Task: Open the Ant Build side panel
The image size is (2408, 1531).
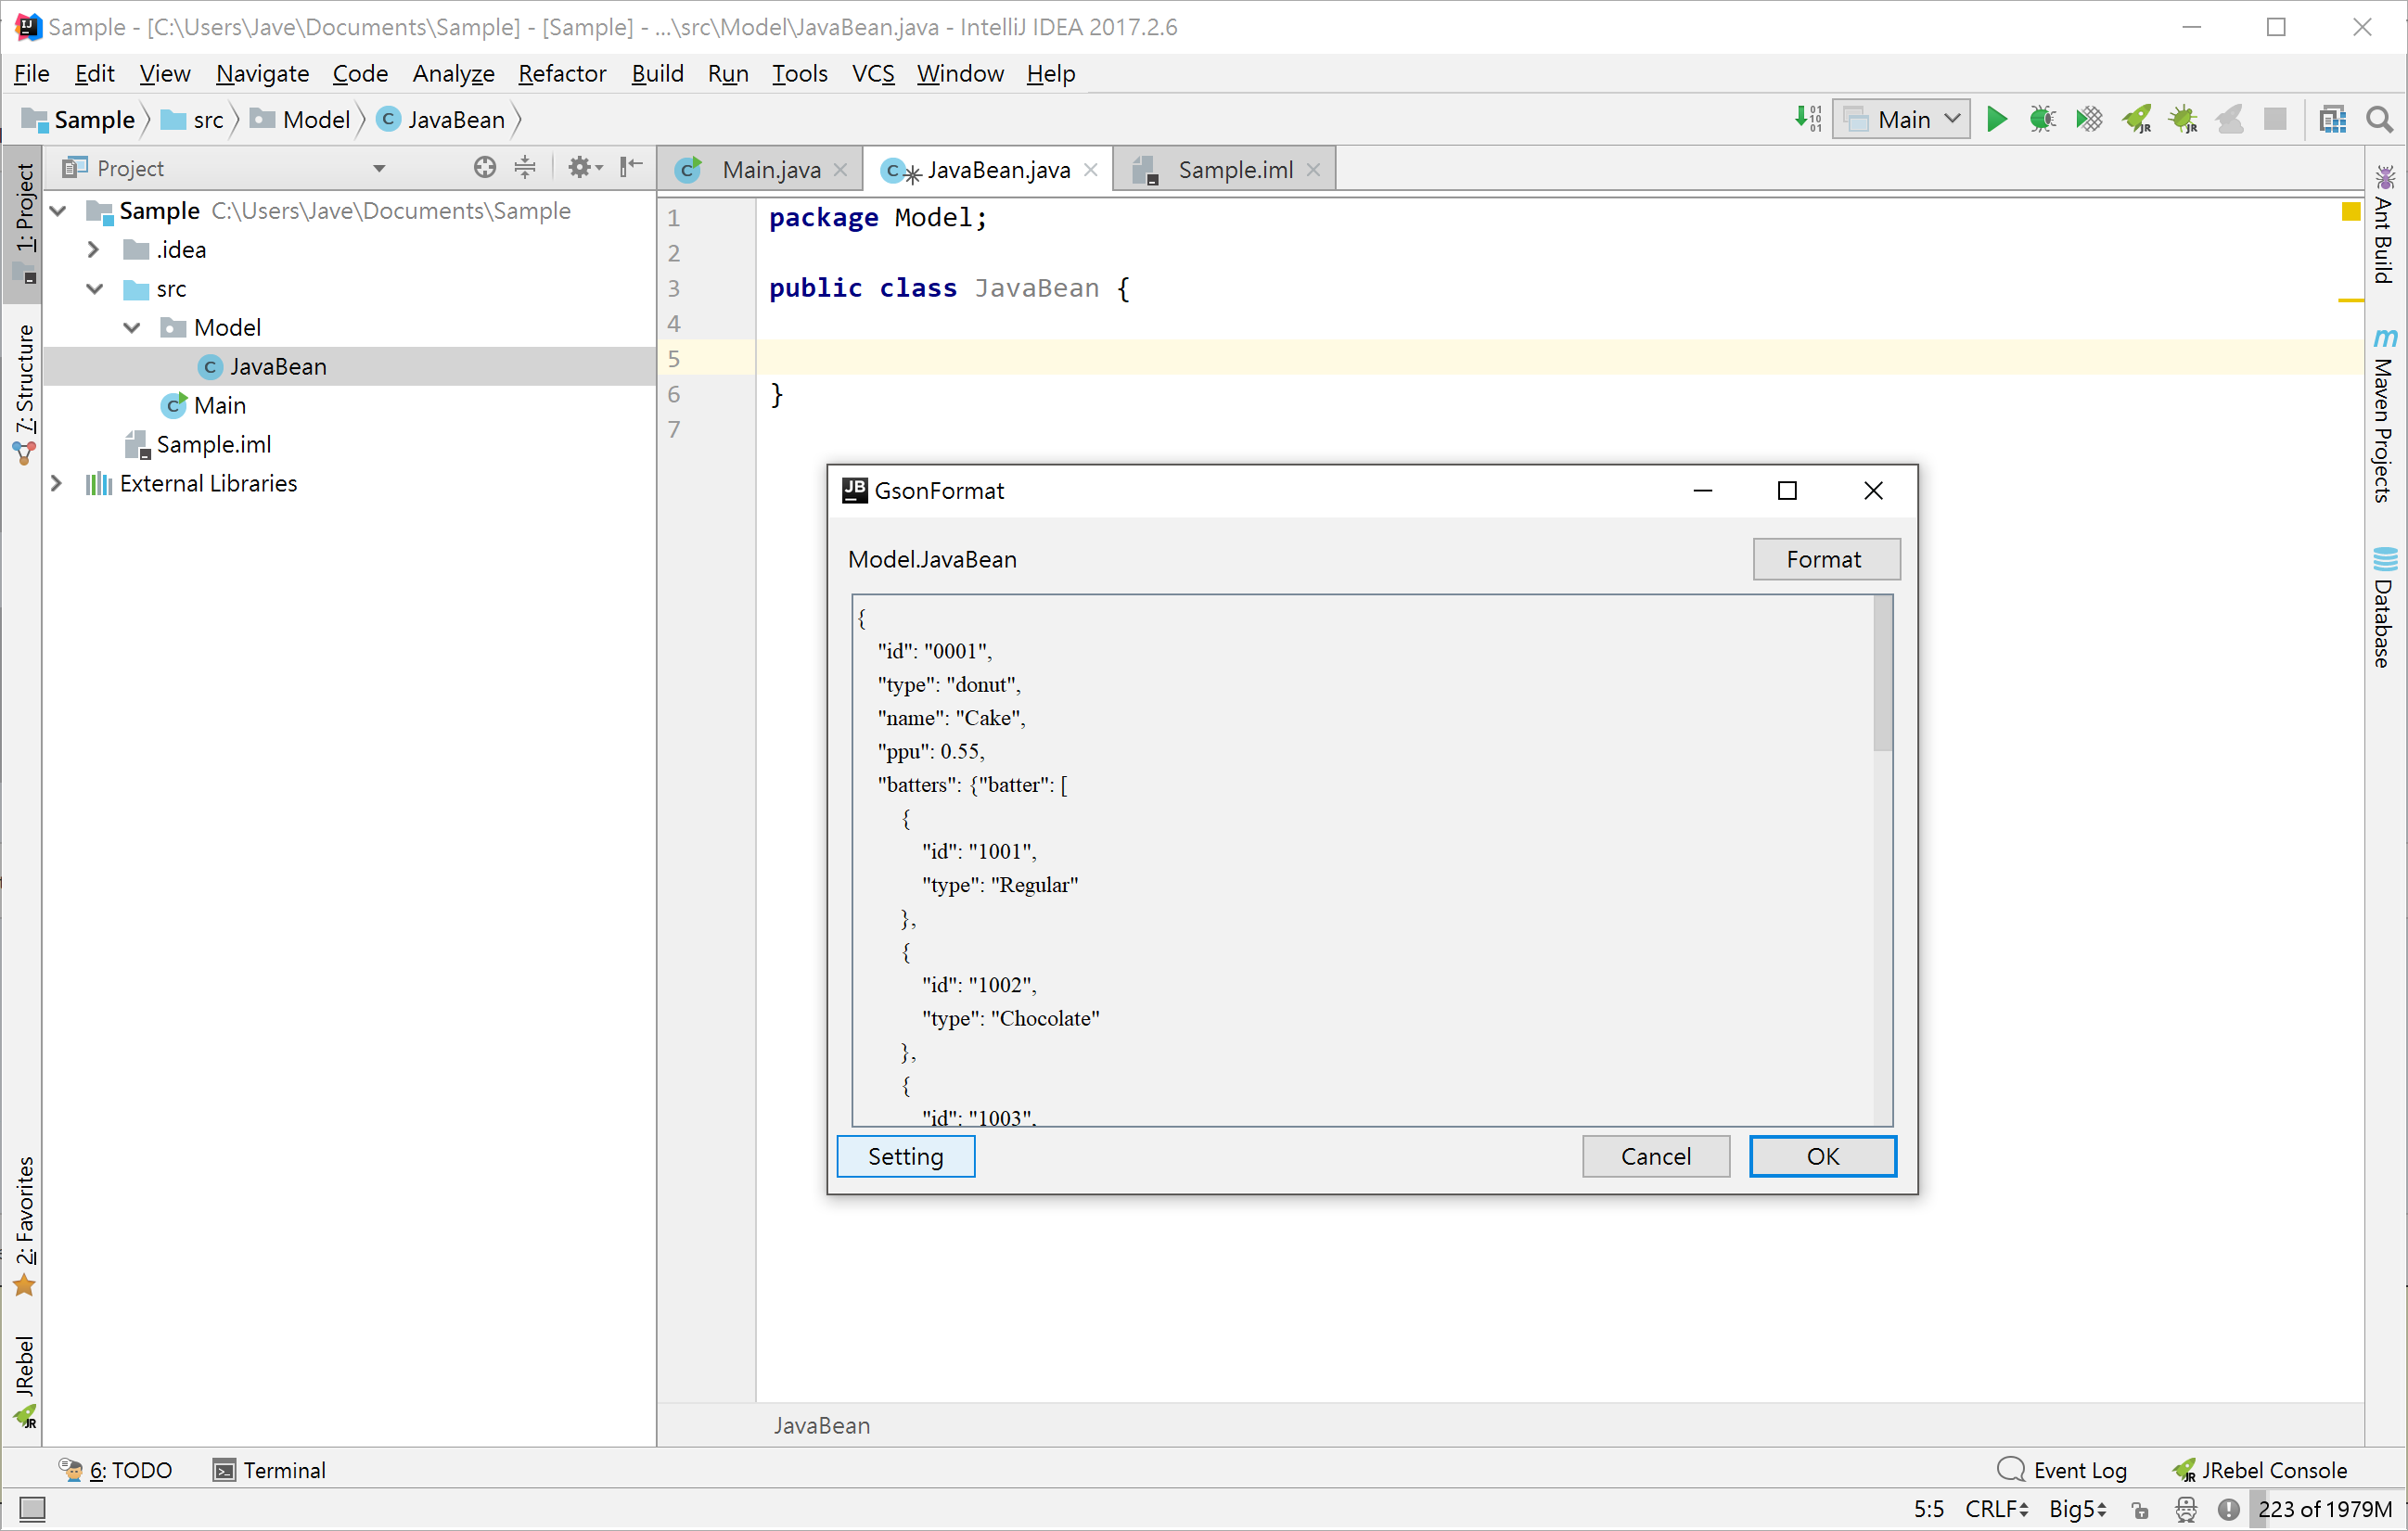Action: click(2385, 225)
